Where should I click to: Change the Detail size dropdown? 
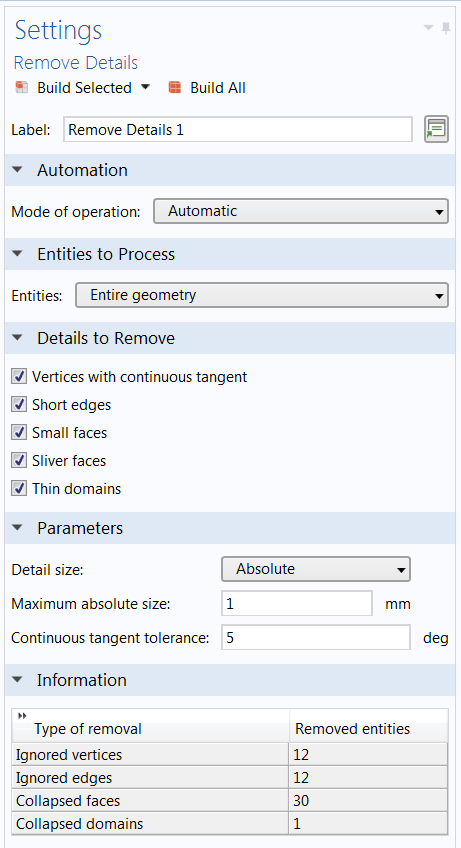(x=316, y=569)
